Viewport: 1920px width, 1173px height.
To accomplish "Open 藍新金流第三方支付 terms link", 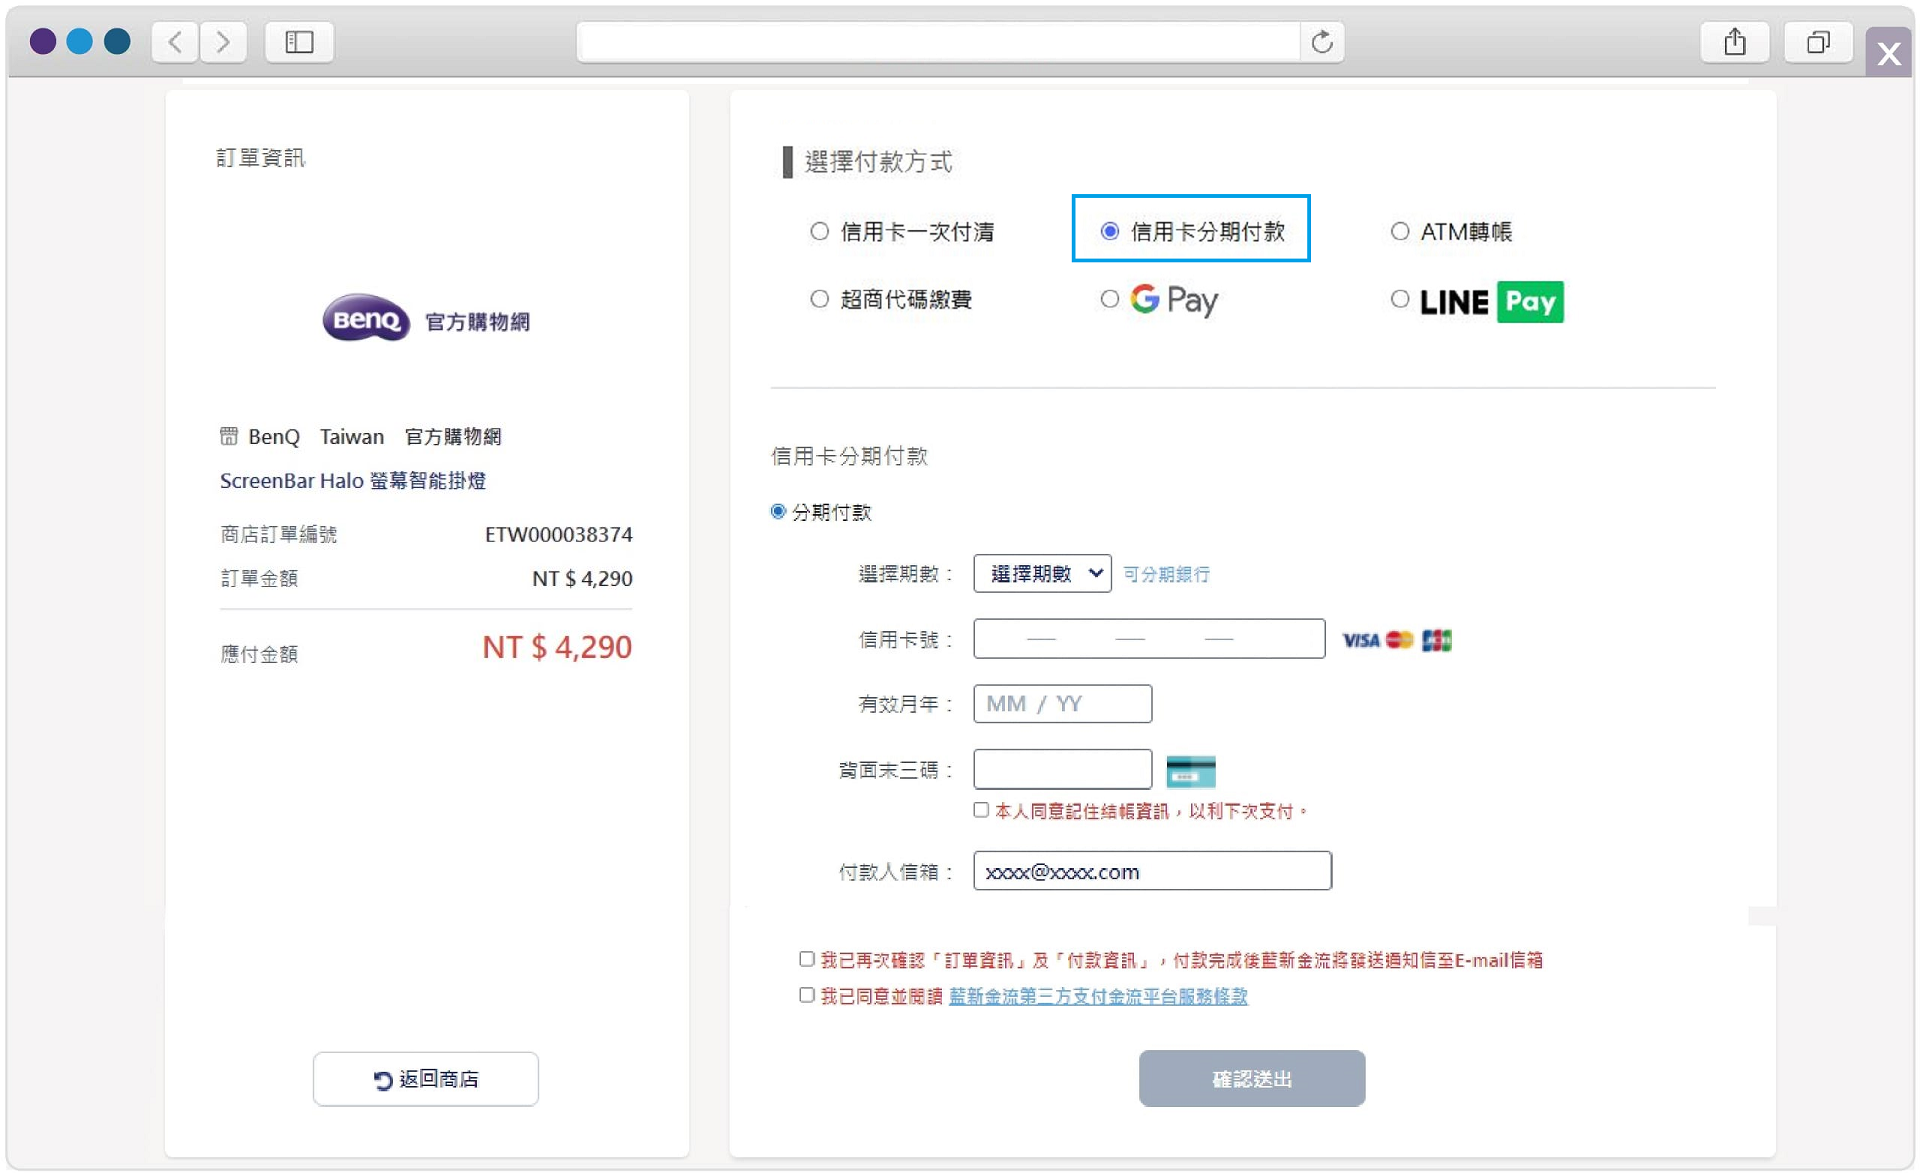I will 1097,996.
